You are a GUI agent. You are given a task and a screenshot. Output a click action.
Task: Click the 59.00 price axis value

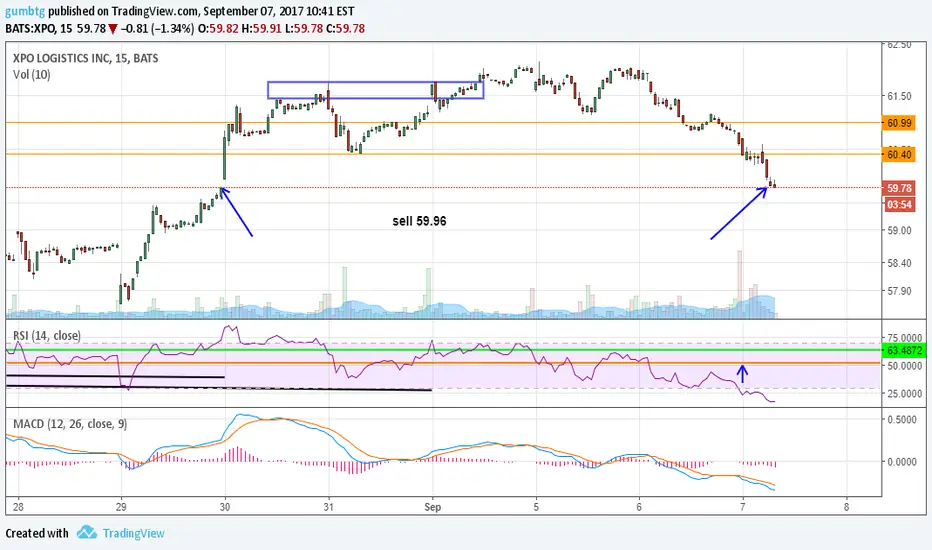(x=899, y=231)
